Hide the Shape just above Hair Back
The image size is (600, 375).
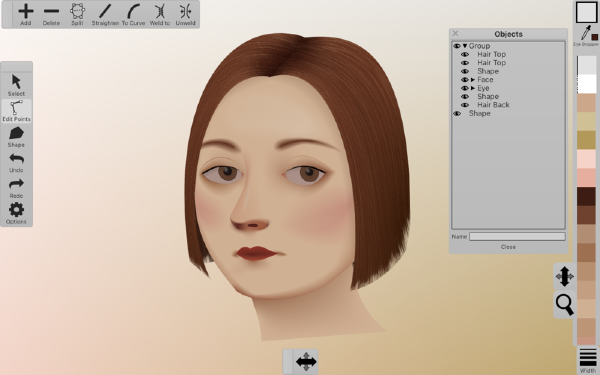point(465,96)
